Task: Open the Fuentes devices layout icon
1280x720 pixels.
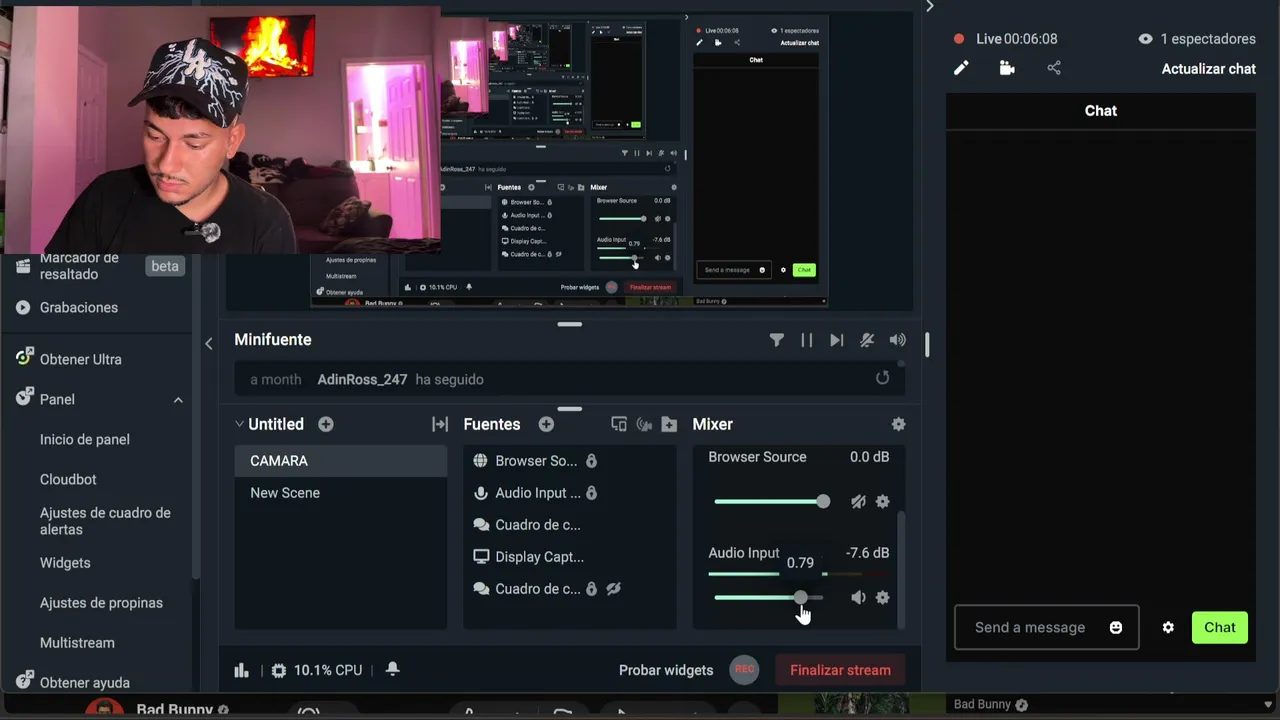Action: tap(619, 424)
